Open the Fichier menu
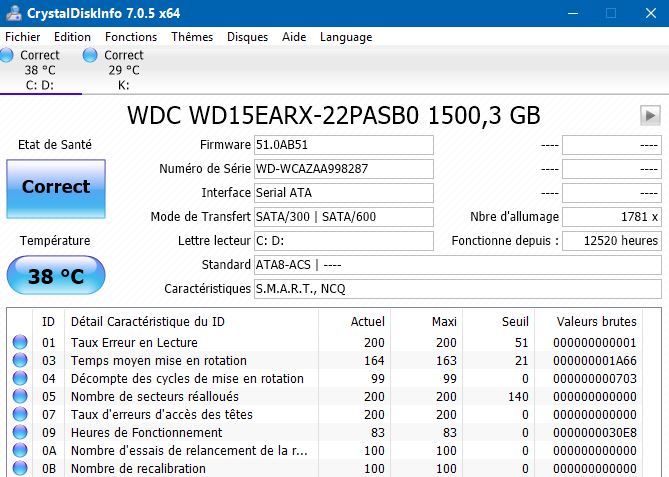Screen dimensions: 669x477 tap(23, 37)
